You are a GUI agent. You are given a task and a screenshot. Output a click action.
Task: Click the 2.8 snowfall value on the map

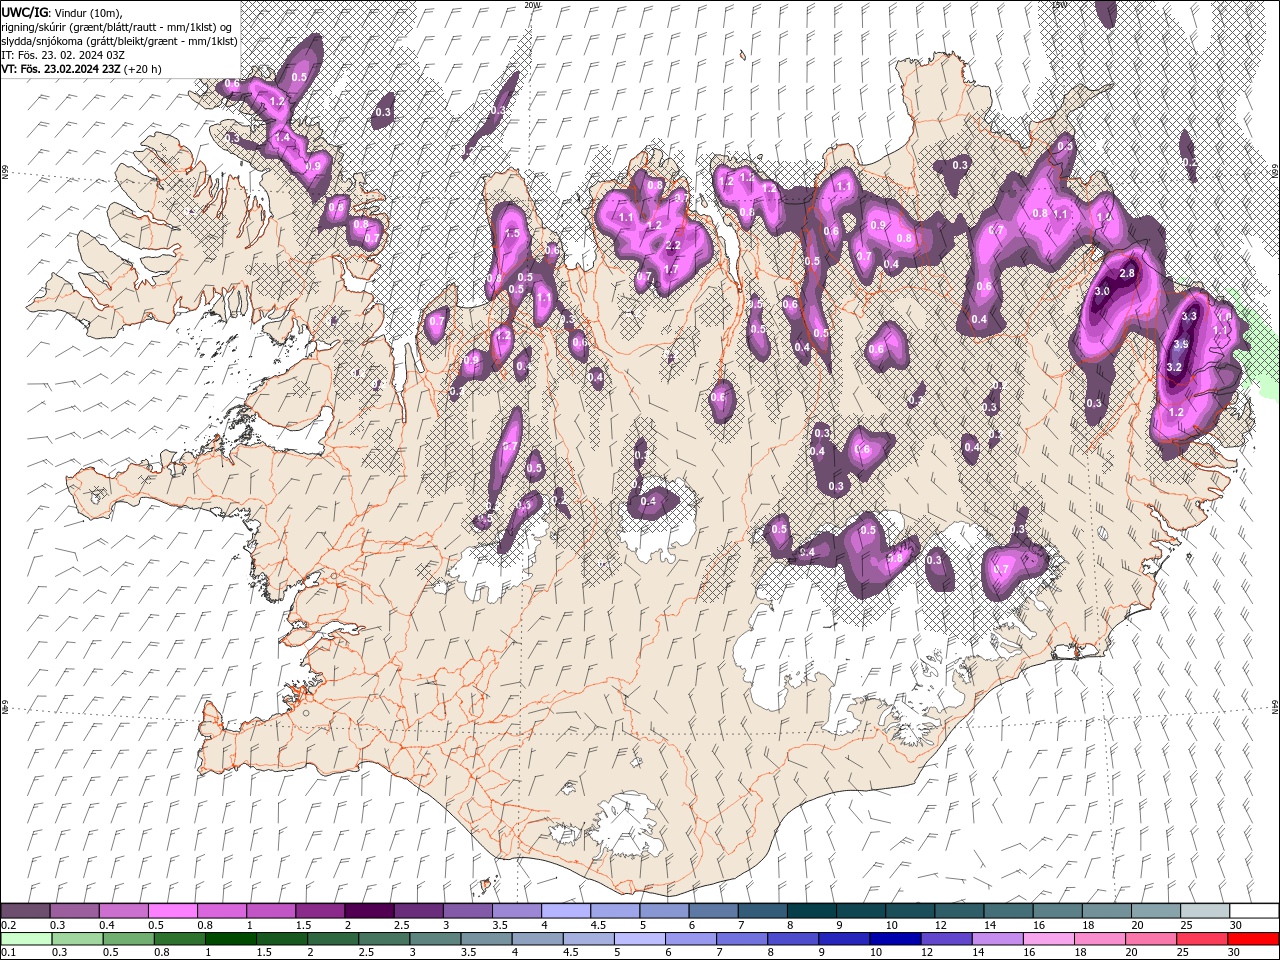(x=1127, y=273)
